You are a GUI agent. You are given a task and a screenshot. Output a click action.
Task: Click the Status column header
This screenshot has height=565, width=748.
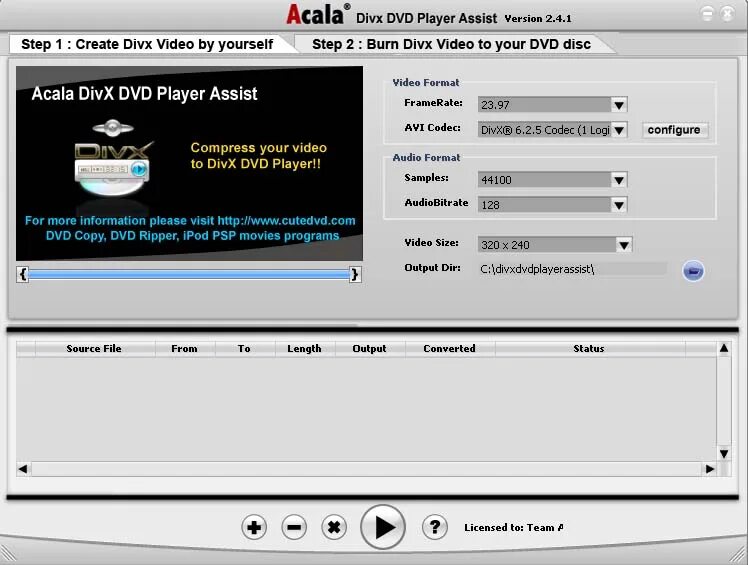point(589,349)
